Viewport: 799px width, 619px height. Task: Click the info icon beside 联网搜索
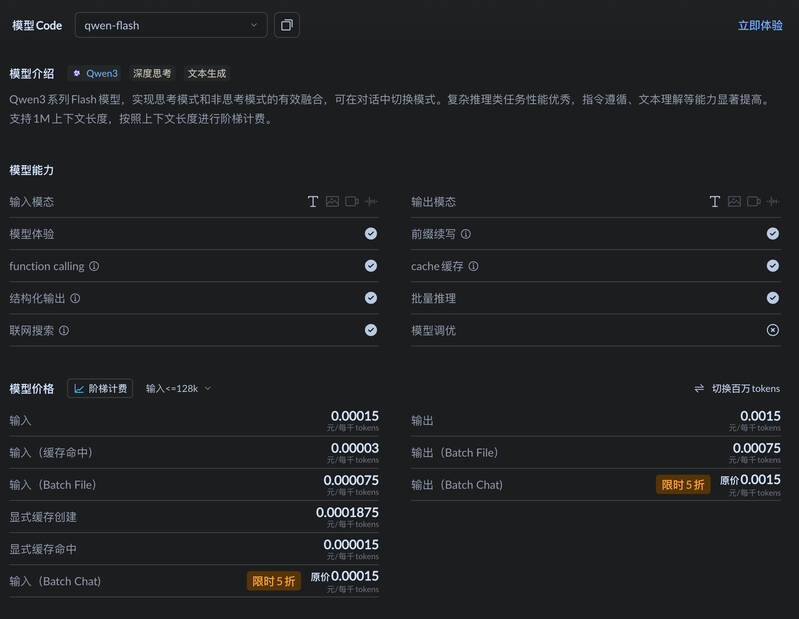coord(64,330)
